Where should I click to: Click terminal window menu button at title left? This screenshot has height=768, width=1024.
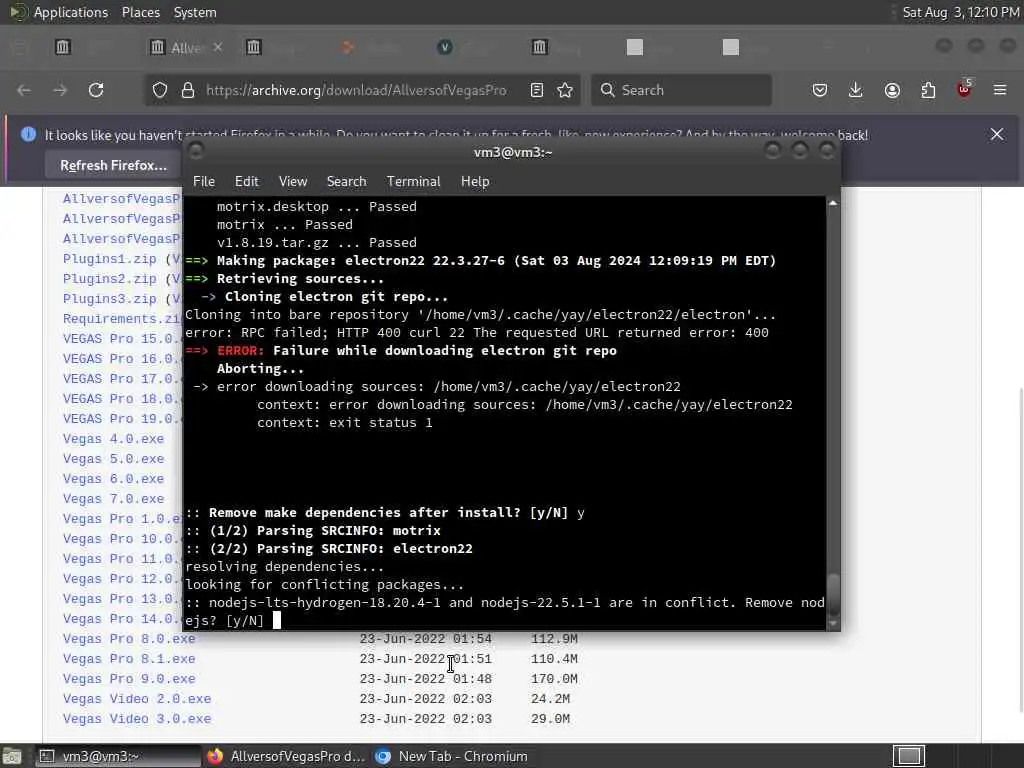(195, 151)
